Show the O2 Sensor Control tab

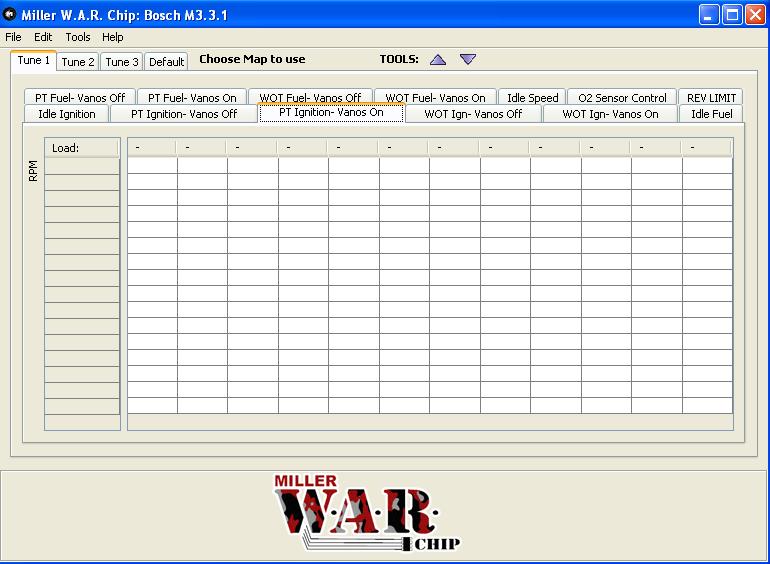(622, 97)
